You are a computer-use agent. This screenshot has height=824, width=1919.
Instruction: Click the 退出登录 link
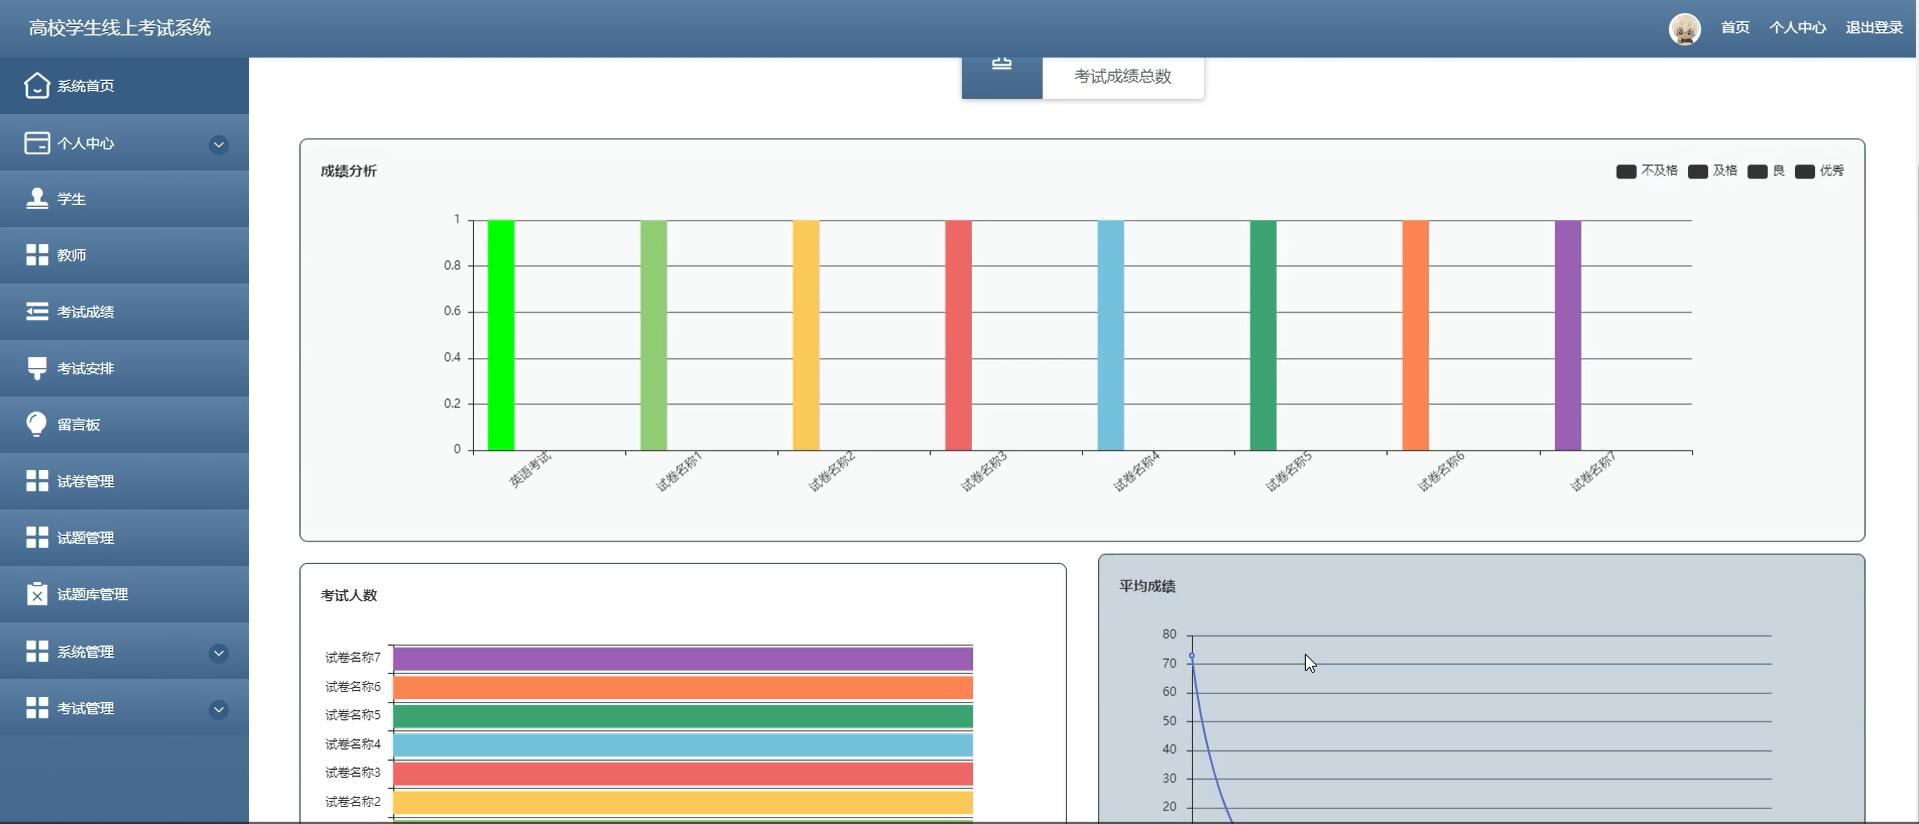(1874, 28)
